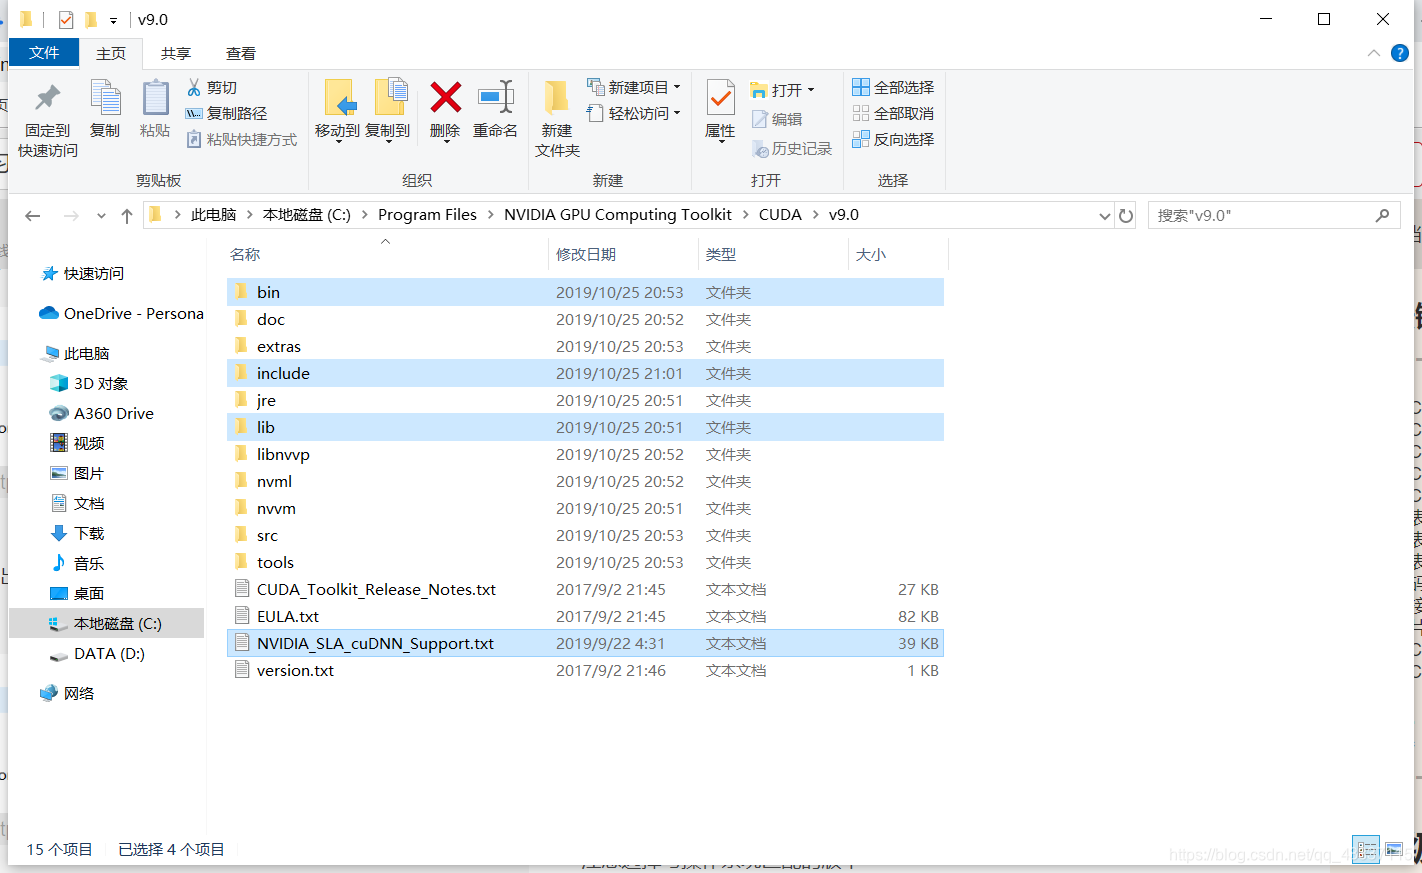Open the Move to menu
Image resolution: width=1422 pixels, height=873 pixels.
338,111
